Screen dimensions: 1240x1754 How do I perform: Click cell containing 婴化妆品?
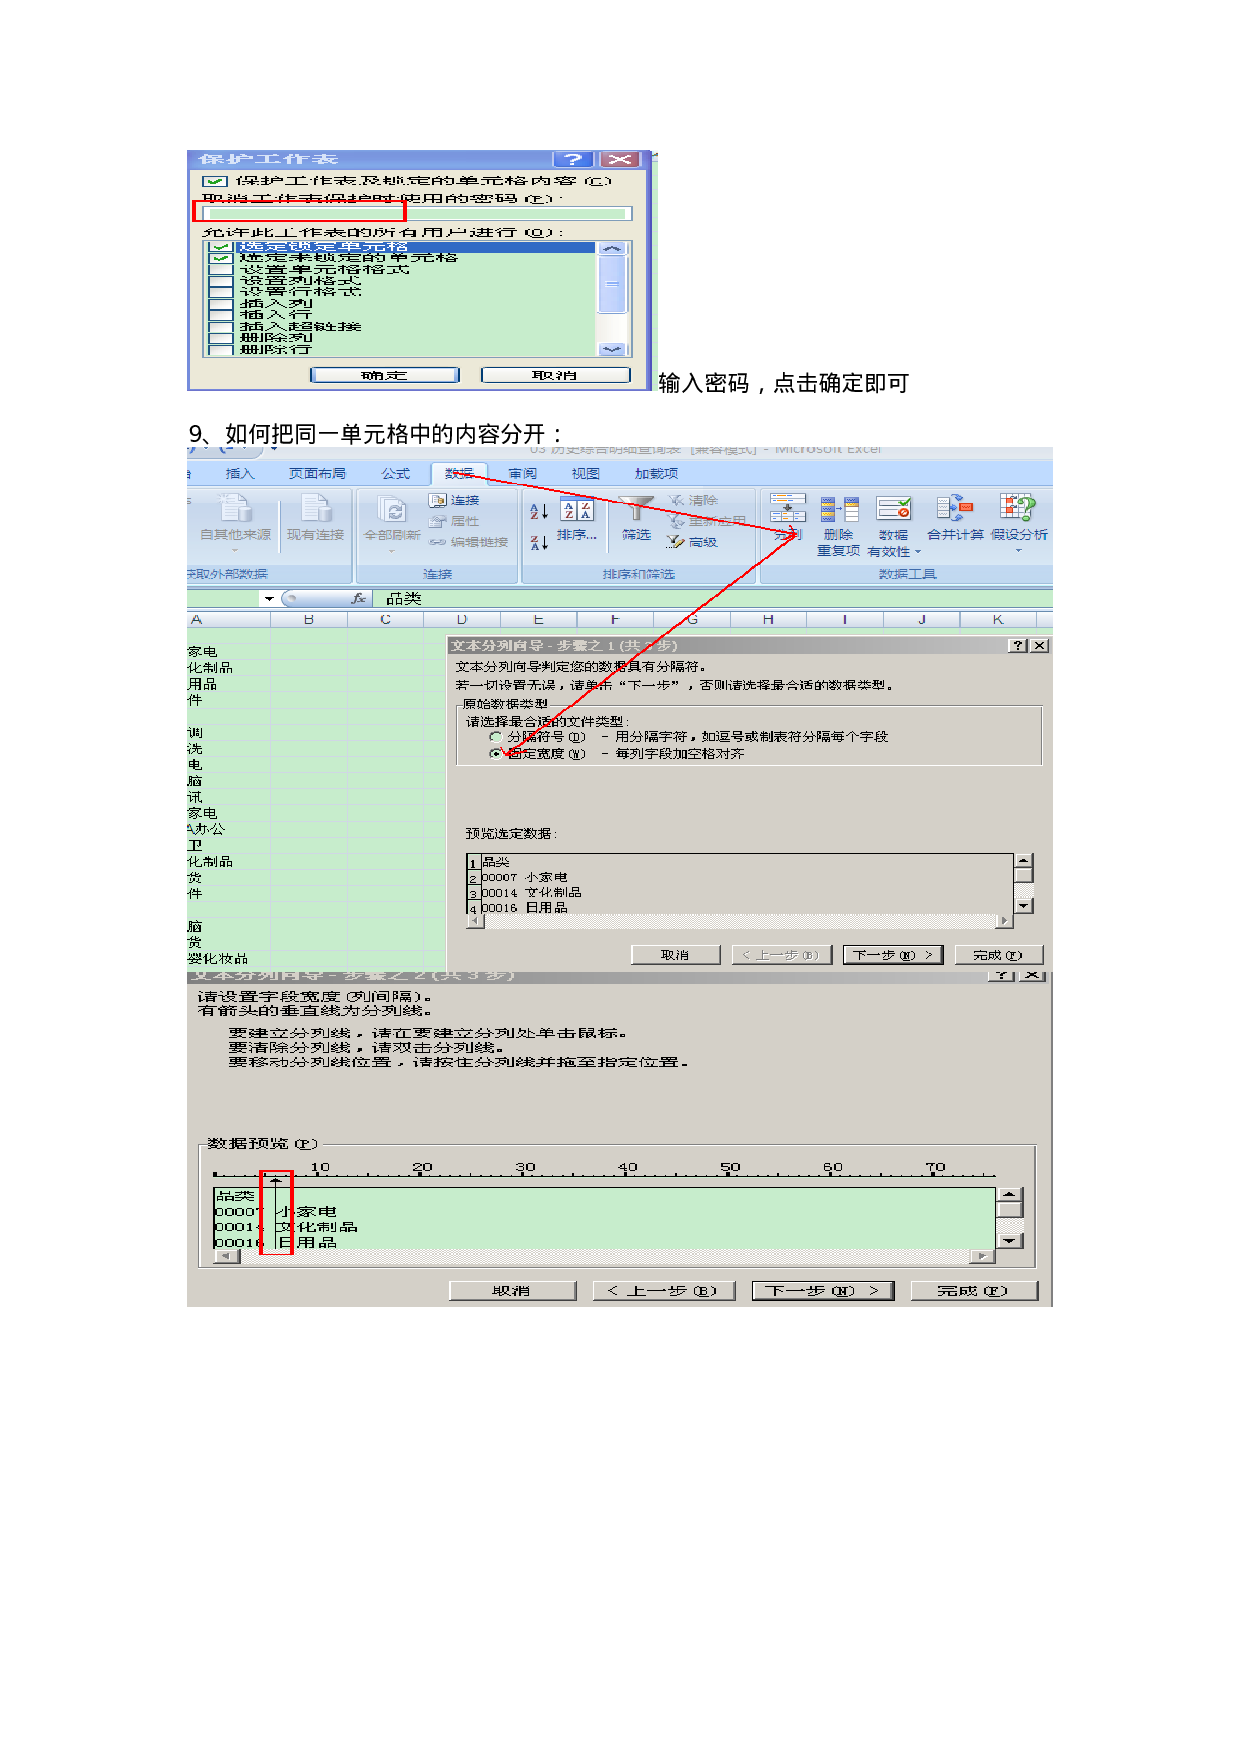coord(228,958)
